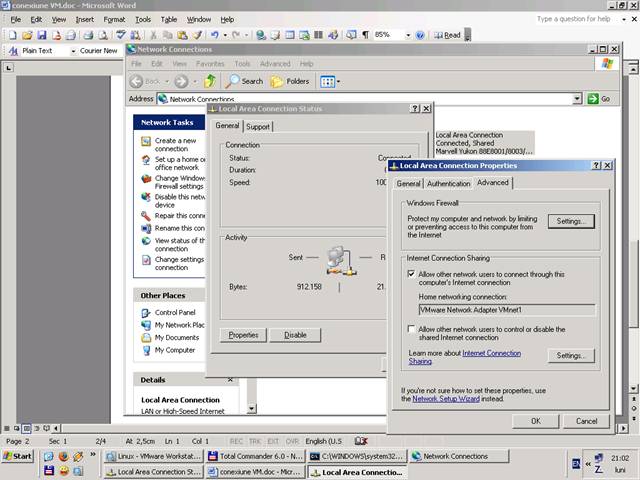Click the Courier New font box
Screen dimensions: 640x480
pyautogui.click(x=98, y=51)
